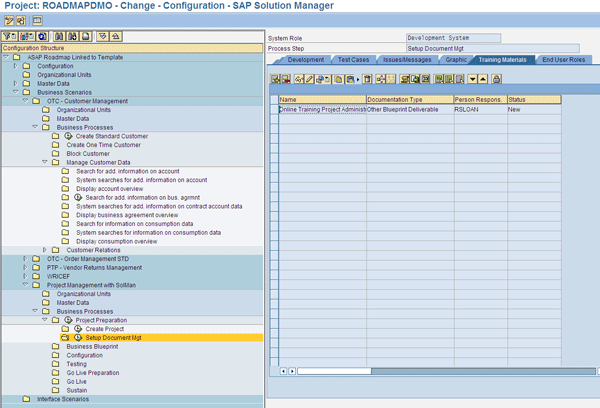Viewport: 600px width, 408px height.
Task: Expand the PTP - Vendor Returns Management node
Action: pyautogui.click(x=26, y=267)
